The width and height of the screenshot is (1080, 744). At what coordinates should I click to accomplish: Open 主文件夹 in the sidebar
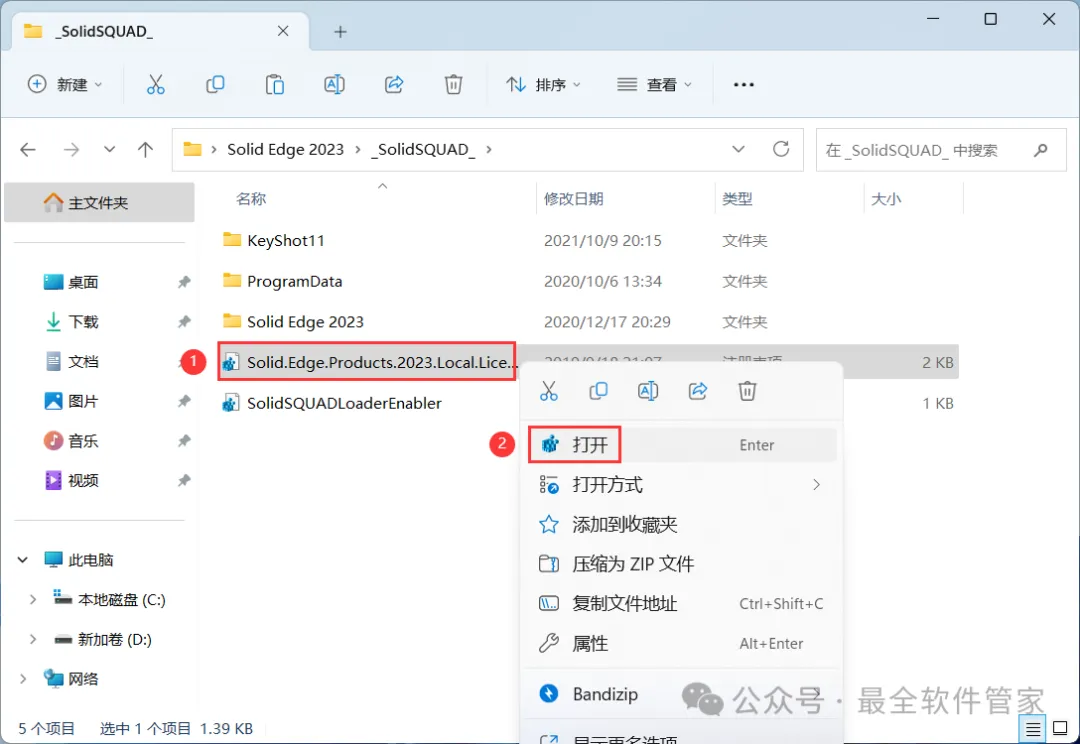pyautogui.click(x=99, y=203)
